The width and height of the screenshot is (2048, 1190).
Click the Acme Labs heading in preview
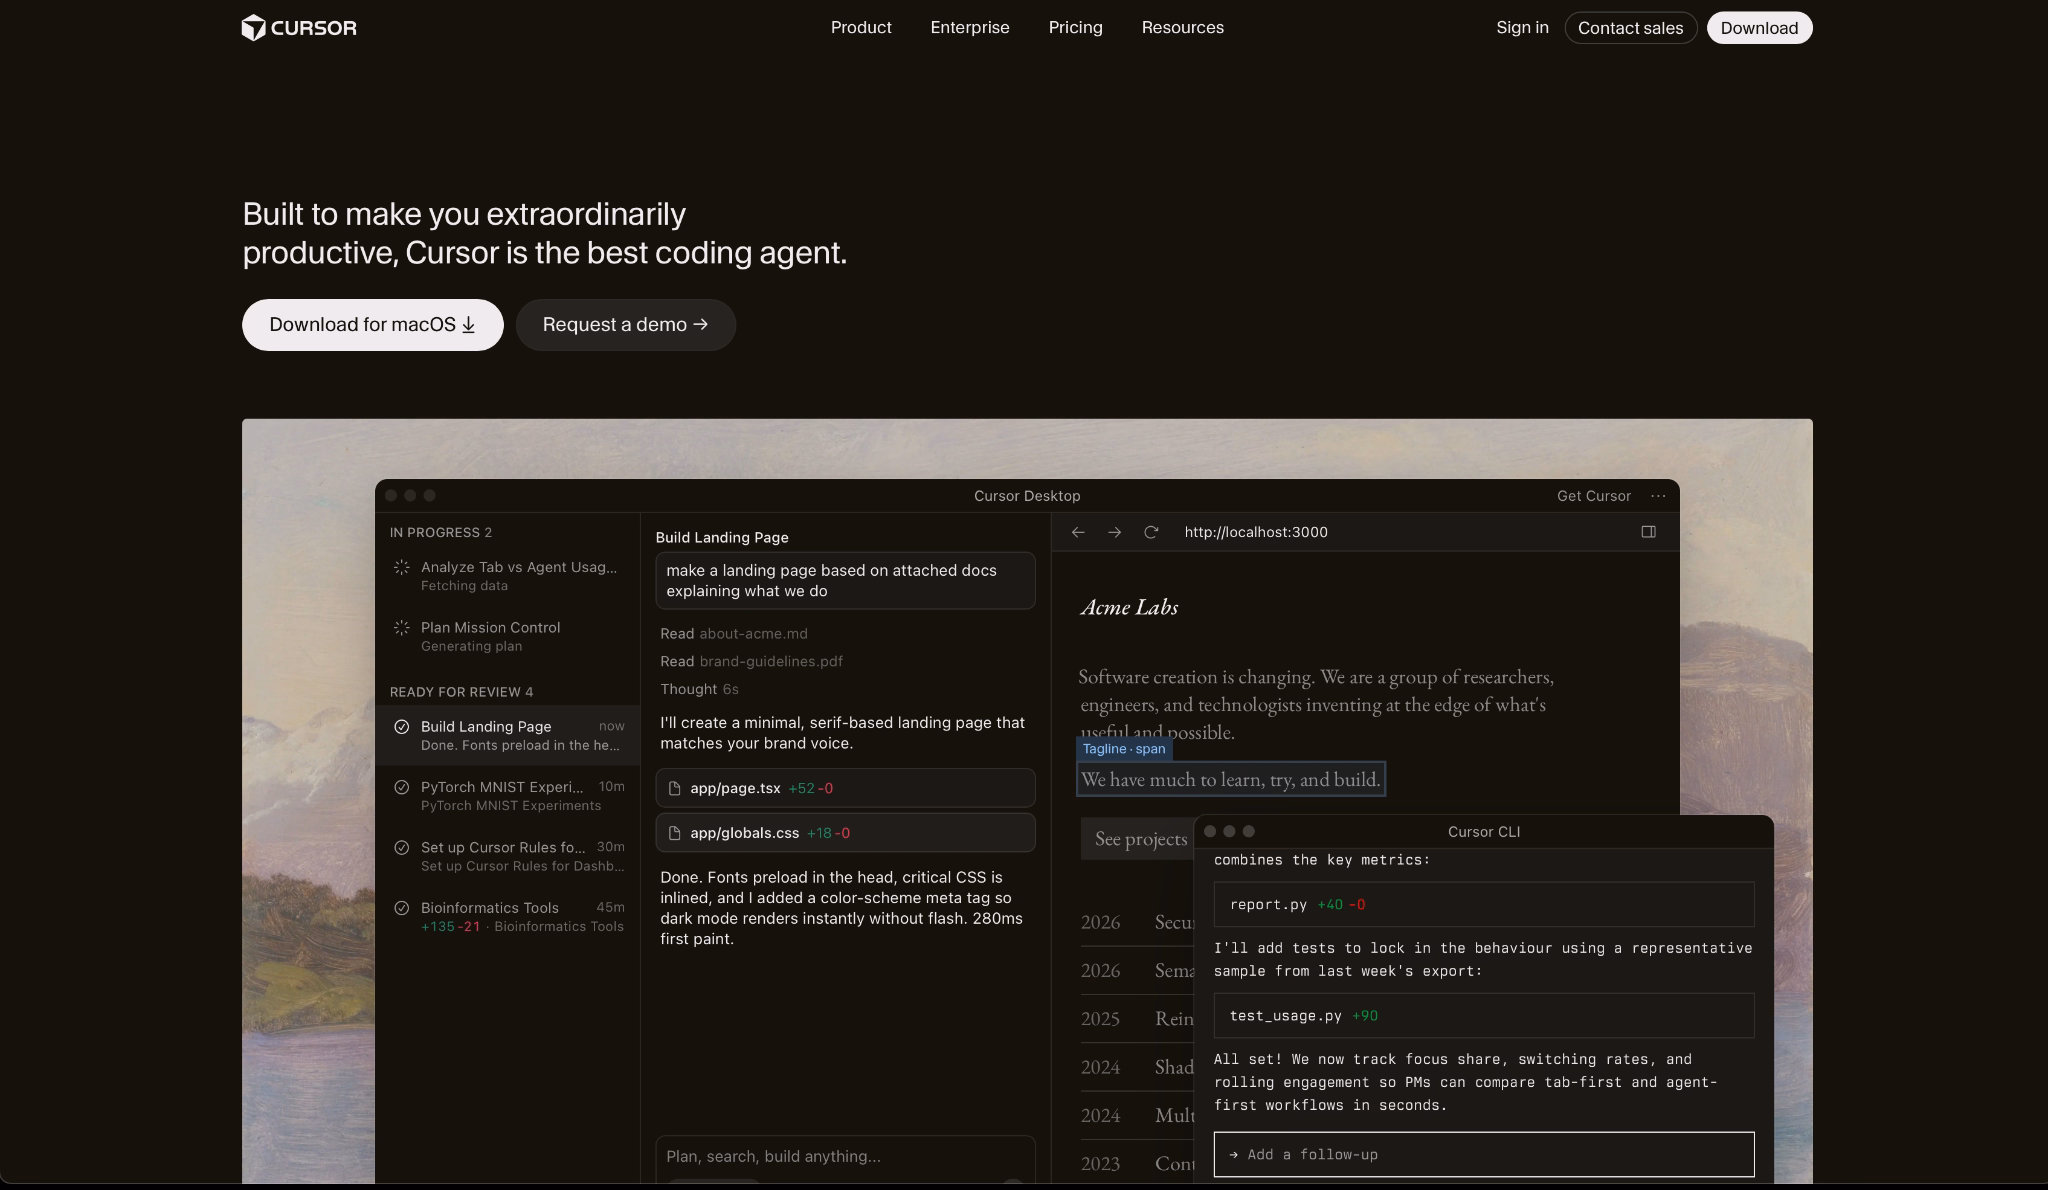tap(1129, 607)
